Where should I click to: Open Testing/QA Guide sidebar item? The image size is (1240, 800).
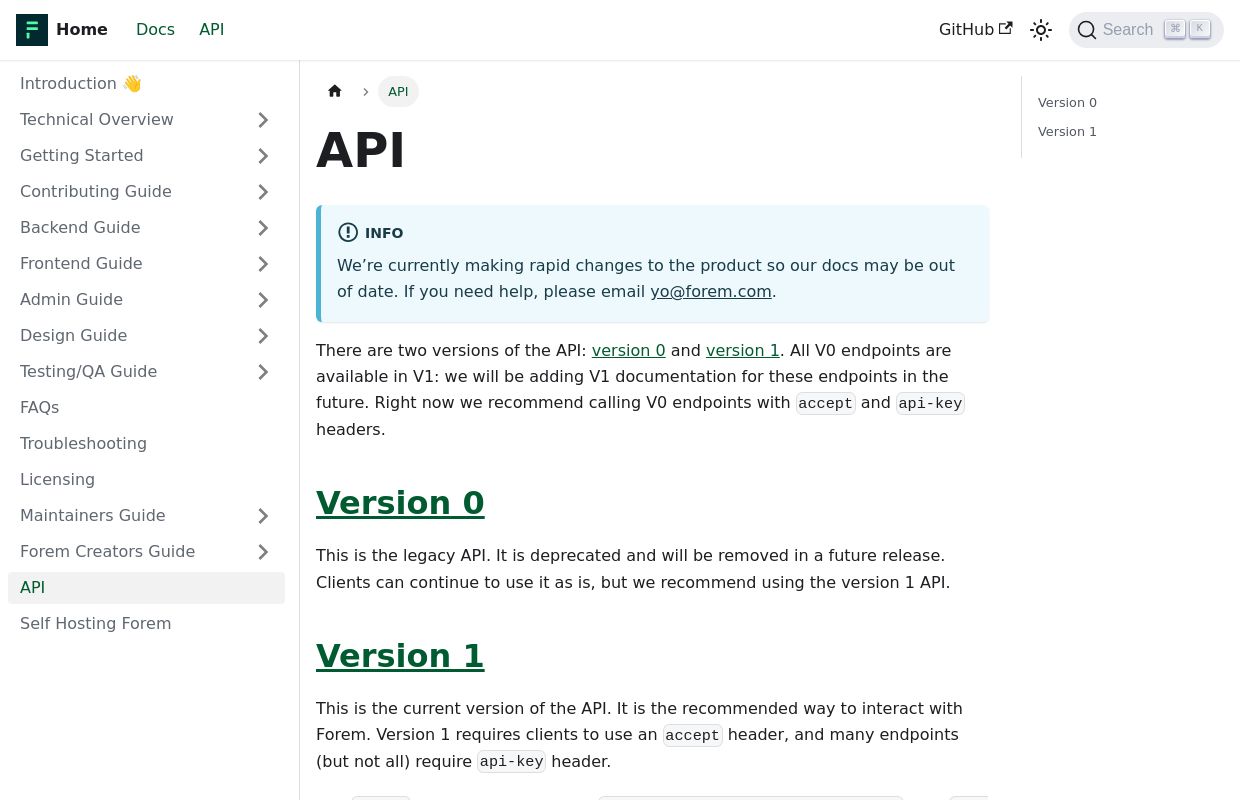[x=125, y=372]
